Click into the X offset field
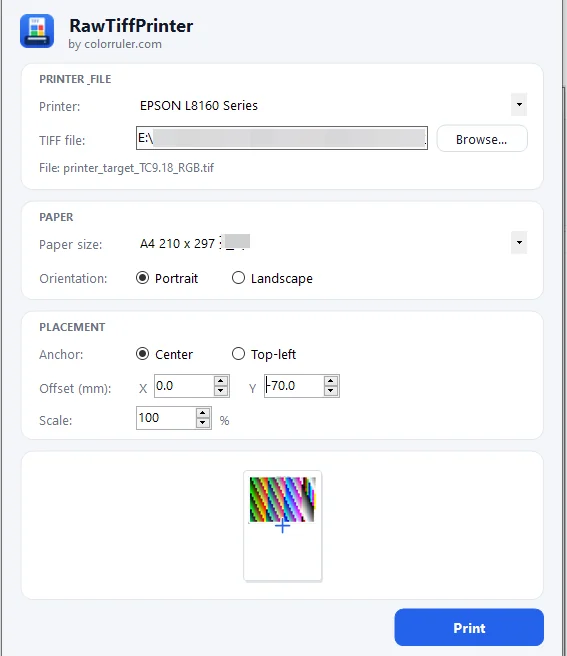The height and width of the screenshot is (656, 567). [184, 386]
